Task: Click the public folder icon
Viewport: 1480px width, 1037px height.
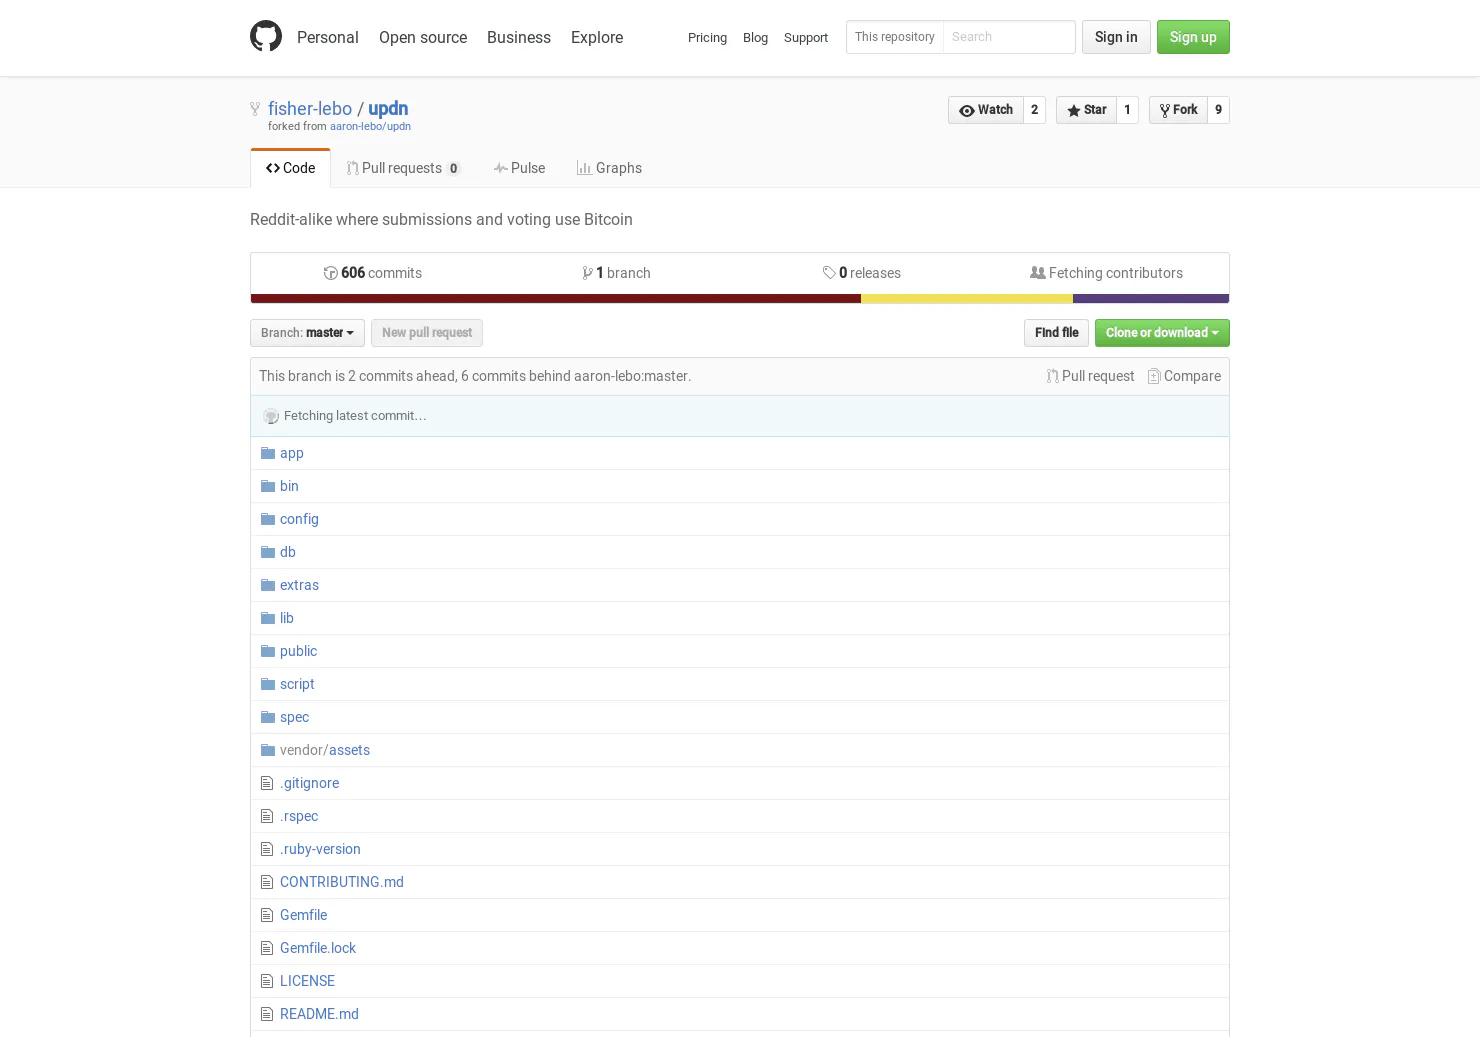Action: [x=268, y=651]
